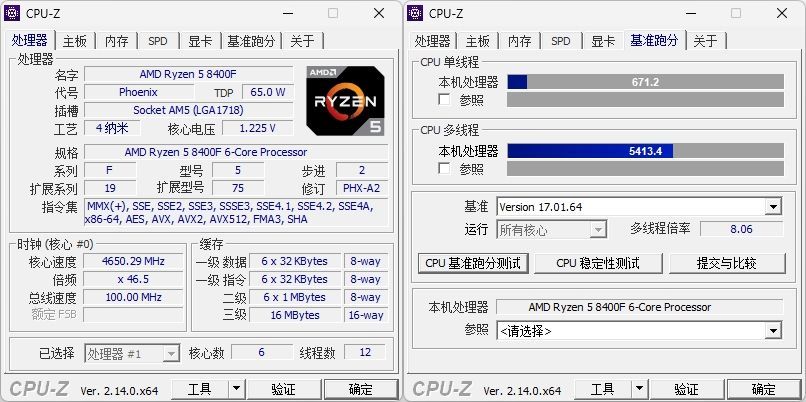This screenshot has width=806, height=402.
Task: Open the 已选择 处理器 #1 dropdown
Action: [x=132, y=354]
